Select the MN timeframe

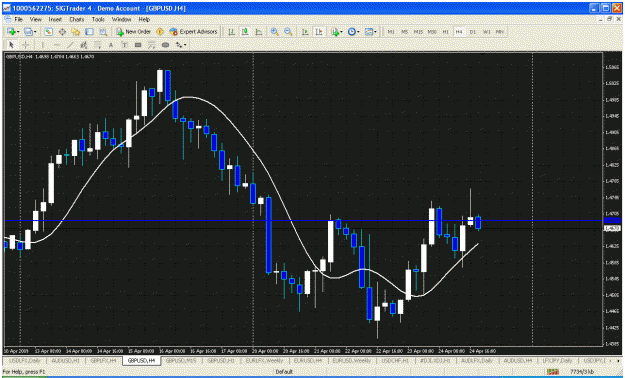pyautogui.click(x=500, y=32)
